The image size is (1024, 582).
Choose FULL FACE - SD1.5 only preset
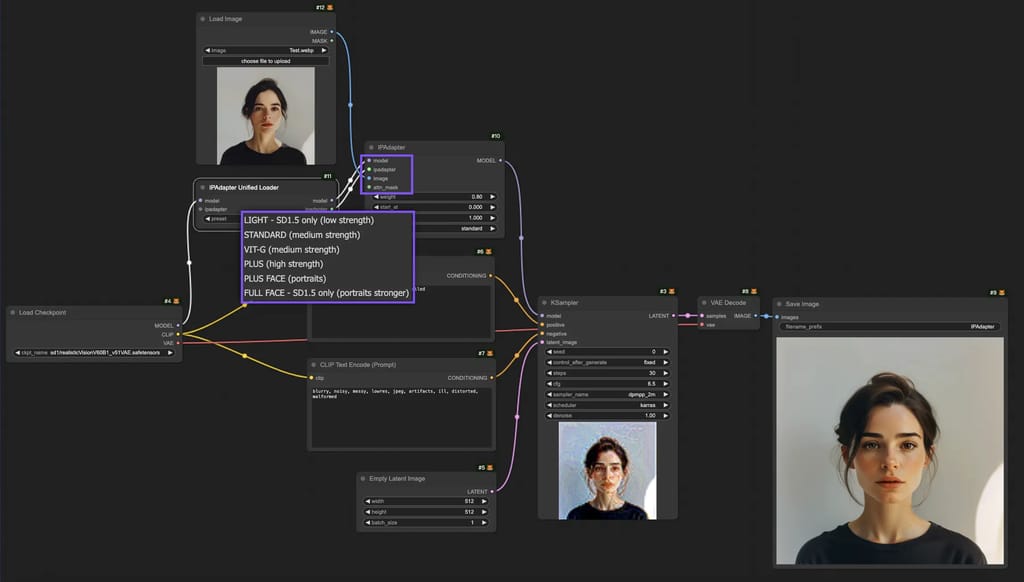point(327,293)
